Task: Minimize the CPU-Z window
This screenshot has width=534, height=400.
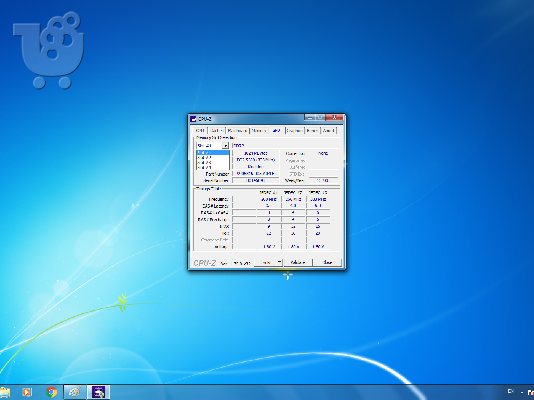Action: tap(309, 117)
